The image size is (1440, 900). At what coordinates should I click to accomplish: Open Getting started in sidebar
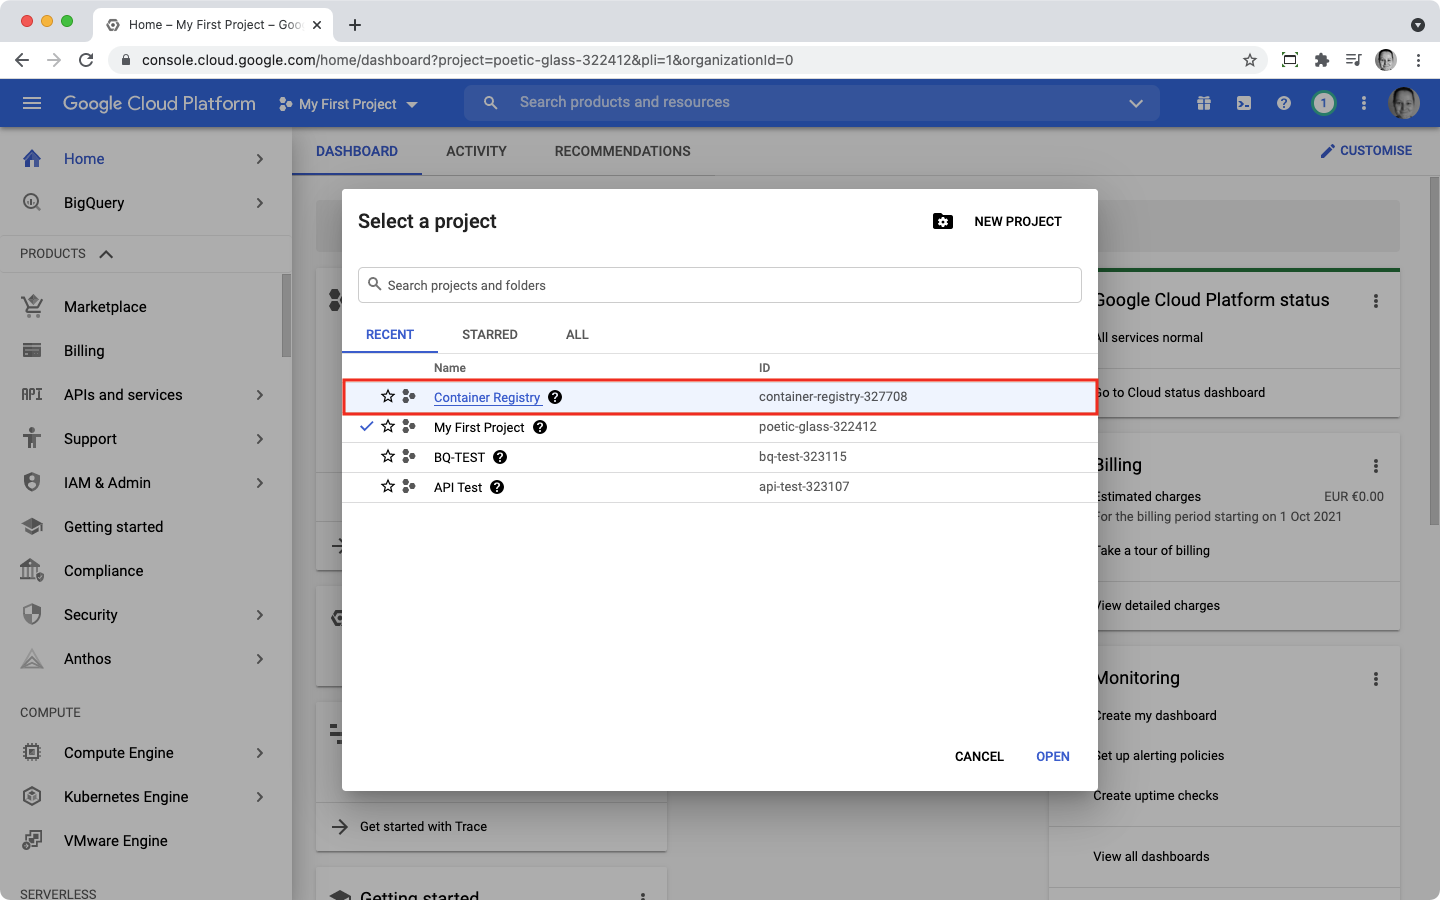point(113,527)
